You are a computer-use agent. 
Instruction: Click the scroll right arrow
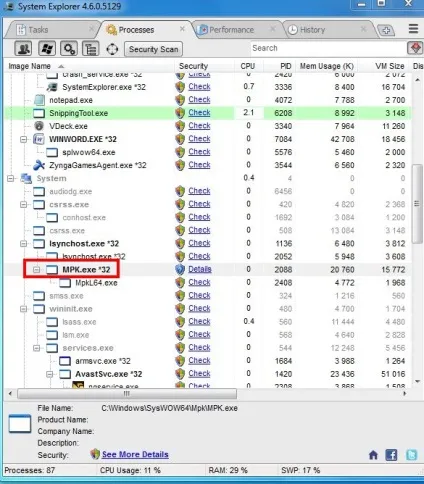[405, 394]
